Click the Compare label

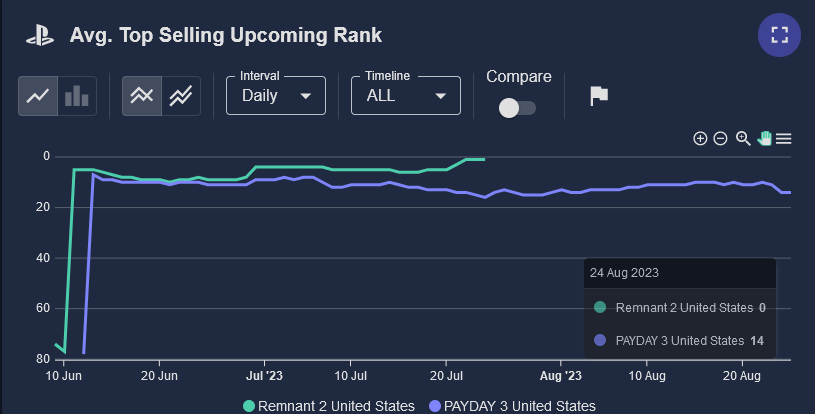point(519,76)
